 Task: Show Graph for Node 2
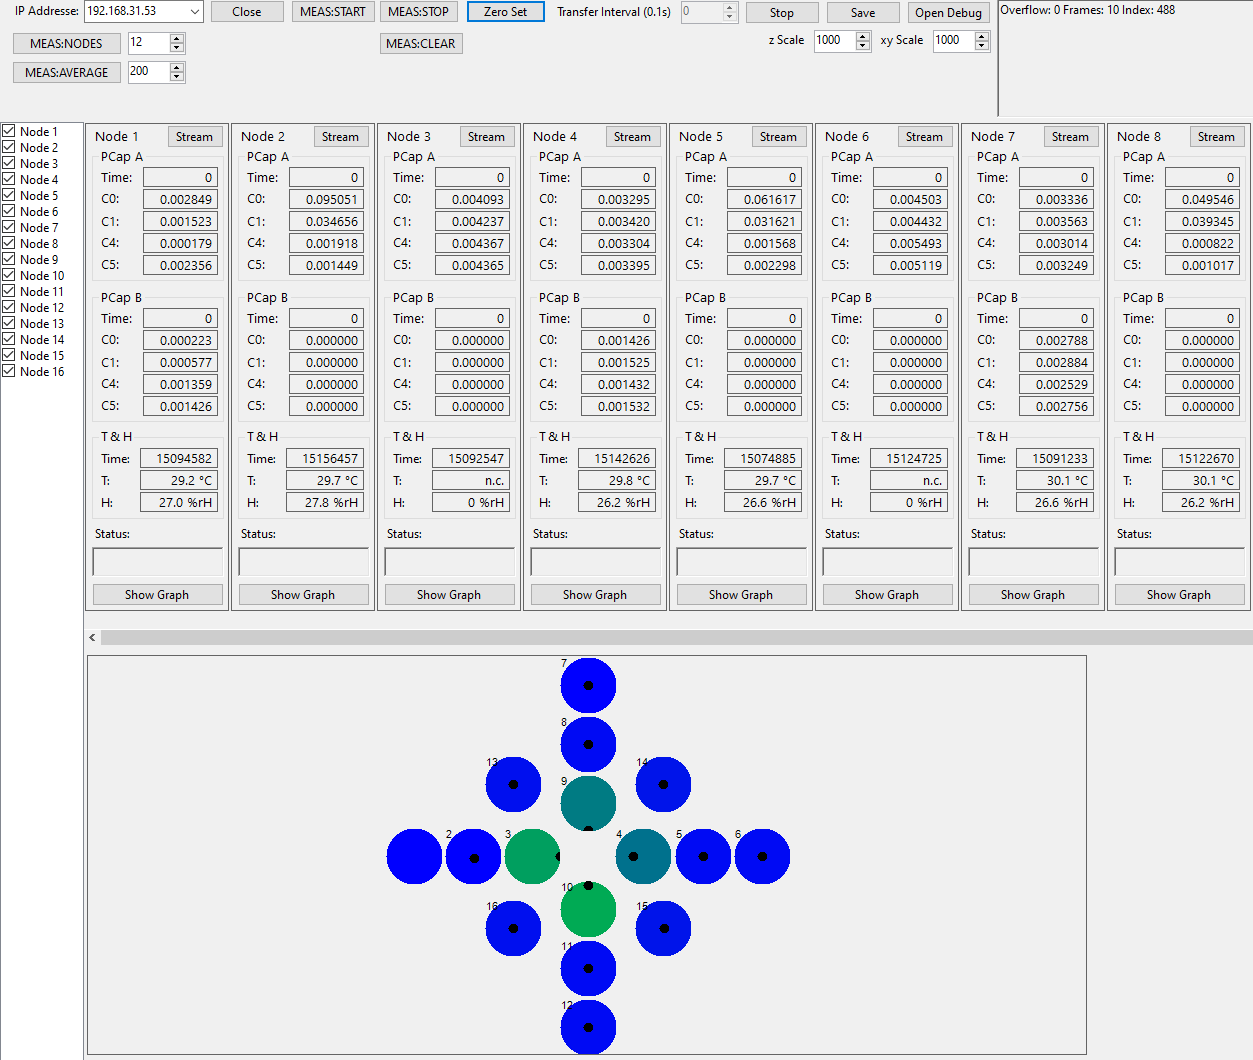click(303, 595)
